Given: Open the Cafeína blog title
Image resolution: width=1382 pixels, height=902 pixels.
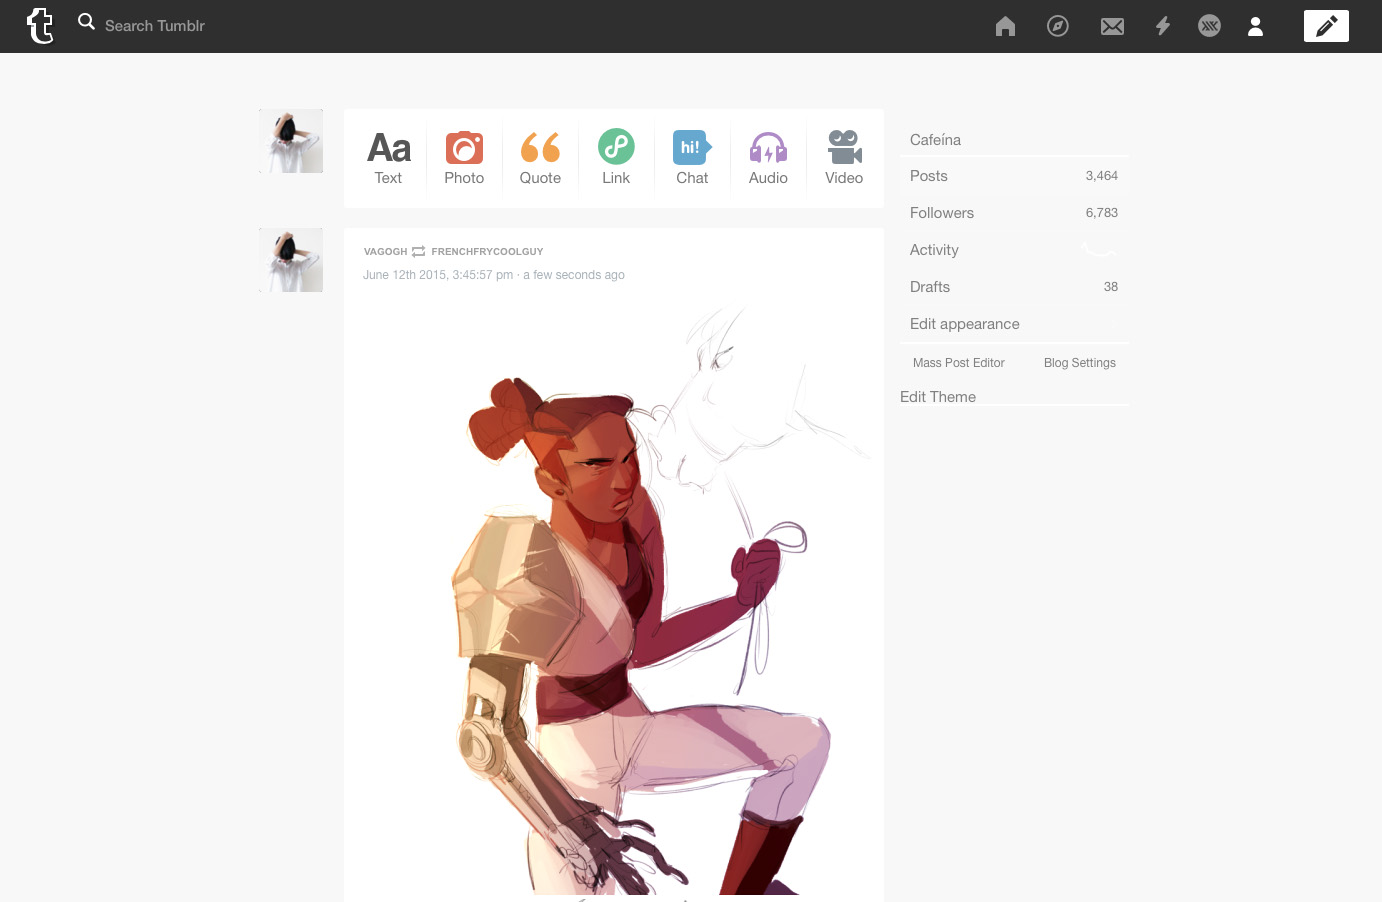Looking at the screenshot, I should (935, 140).
